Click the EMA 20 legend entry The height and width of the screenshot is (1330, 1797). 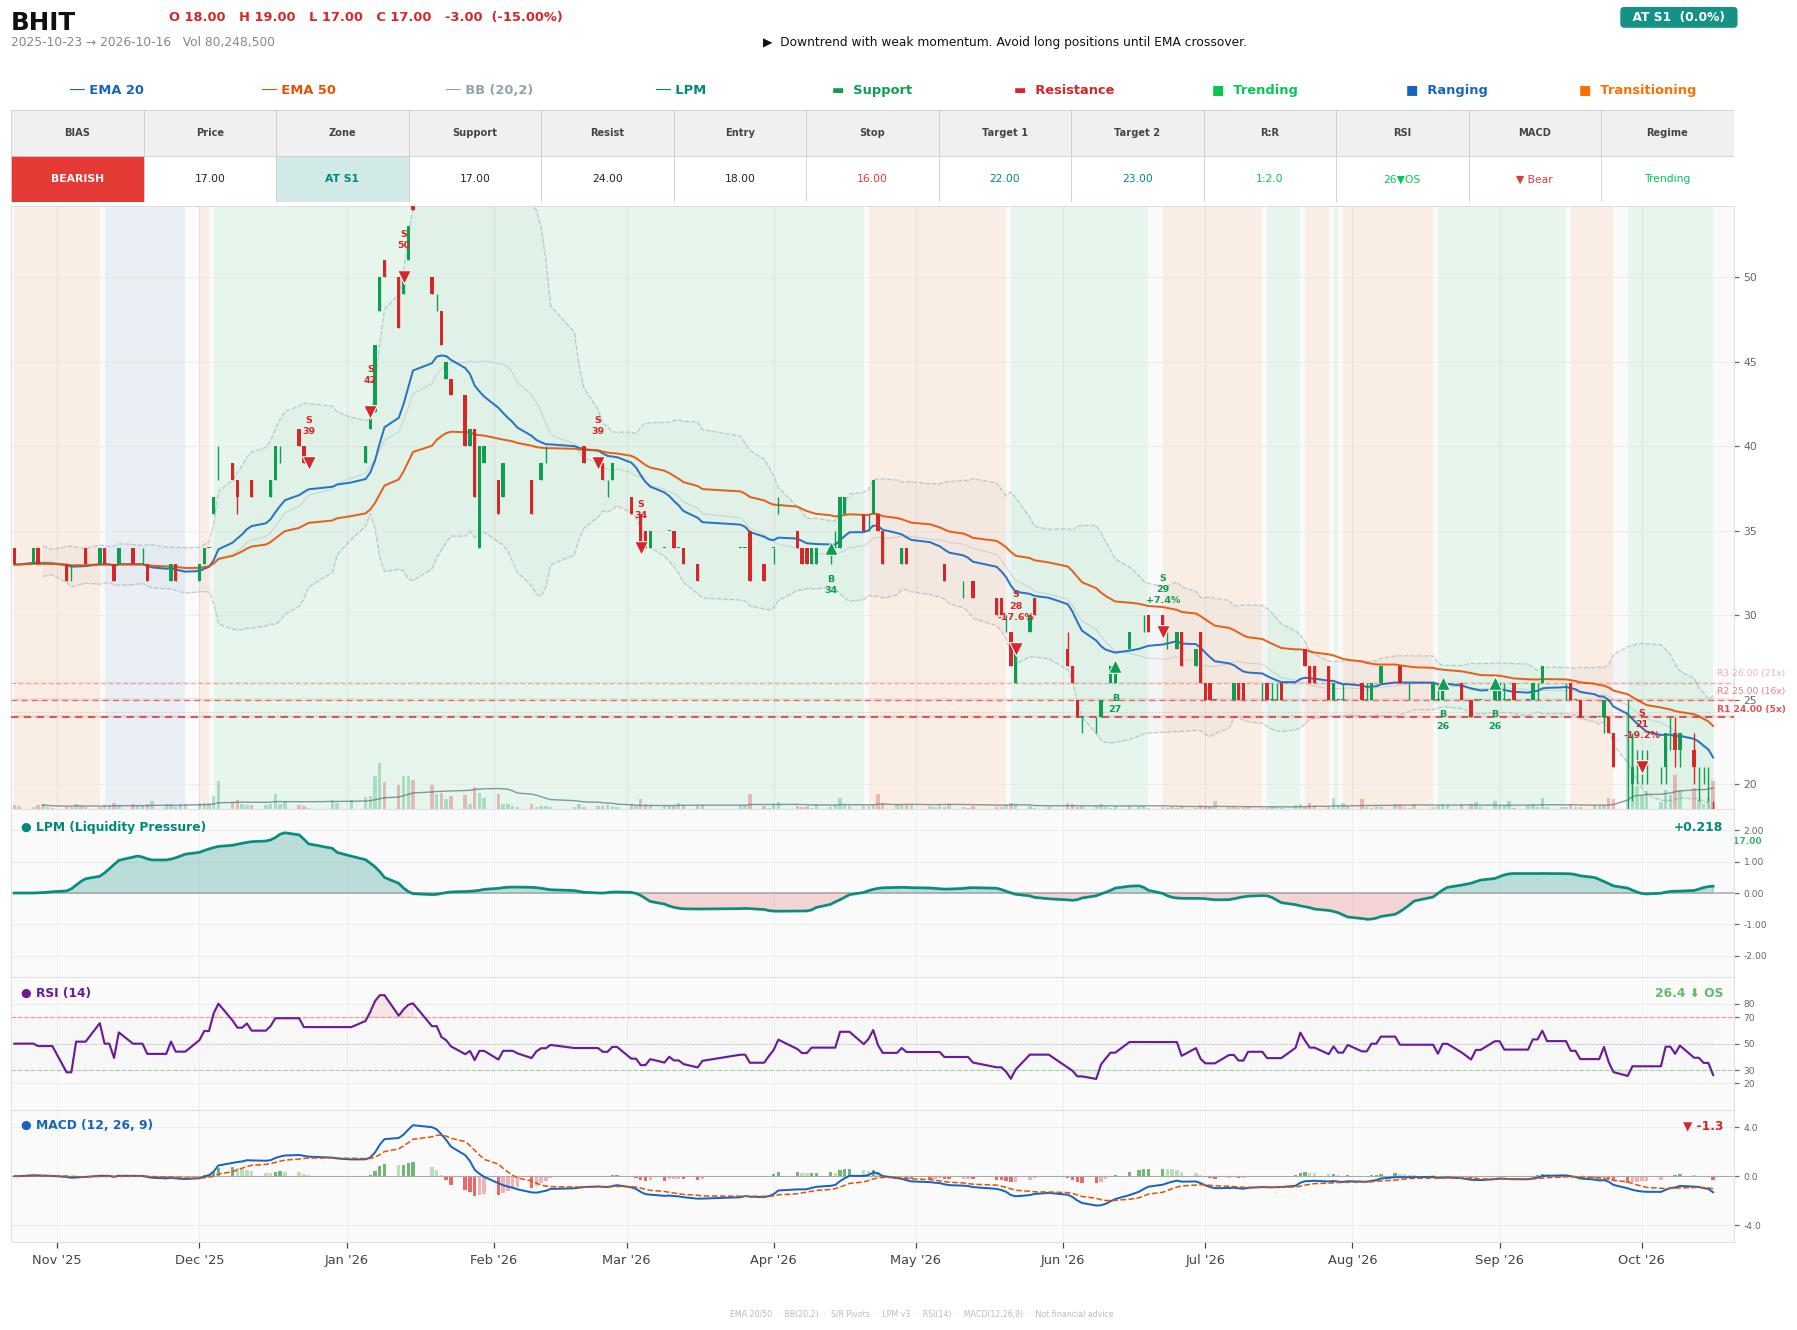(106, 90)
